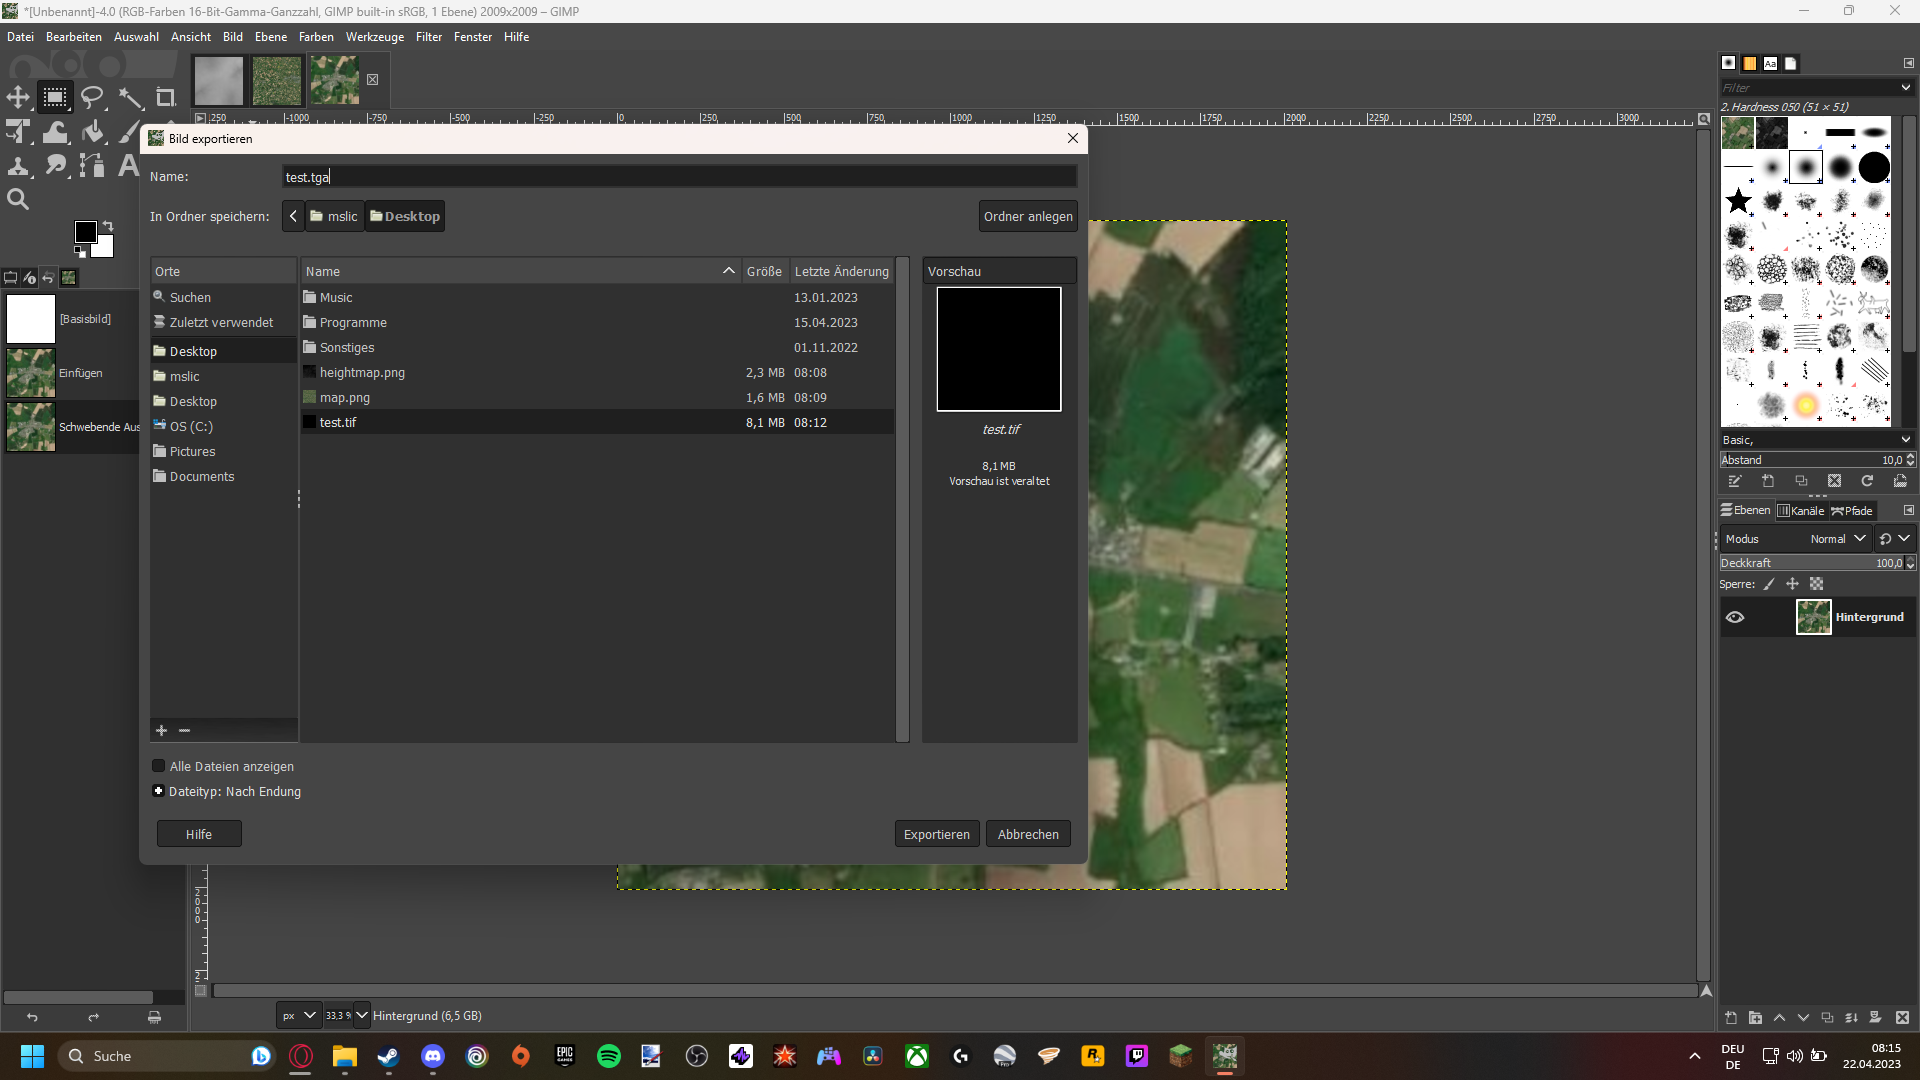Hide the Hintergrund layer via eye icon
The width and height of the screenshot is (1920, 1080).
click(x=1735, y=617)
